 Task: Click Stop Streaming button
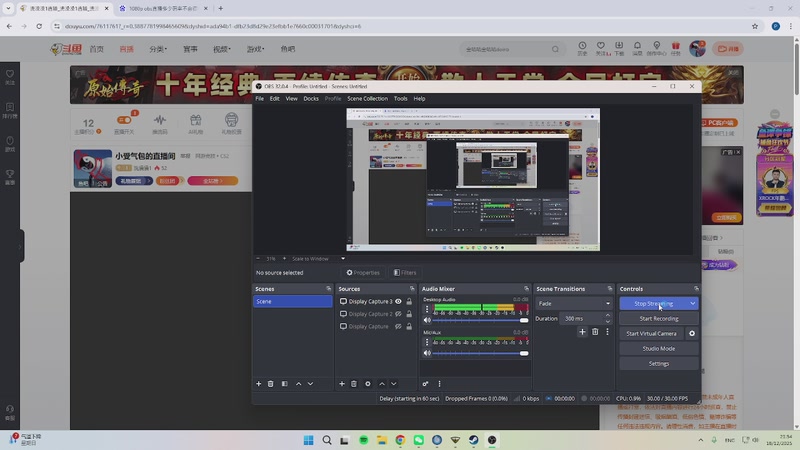pyautogui.click(x=653, y=304)
